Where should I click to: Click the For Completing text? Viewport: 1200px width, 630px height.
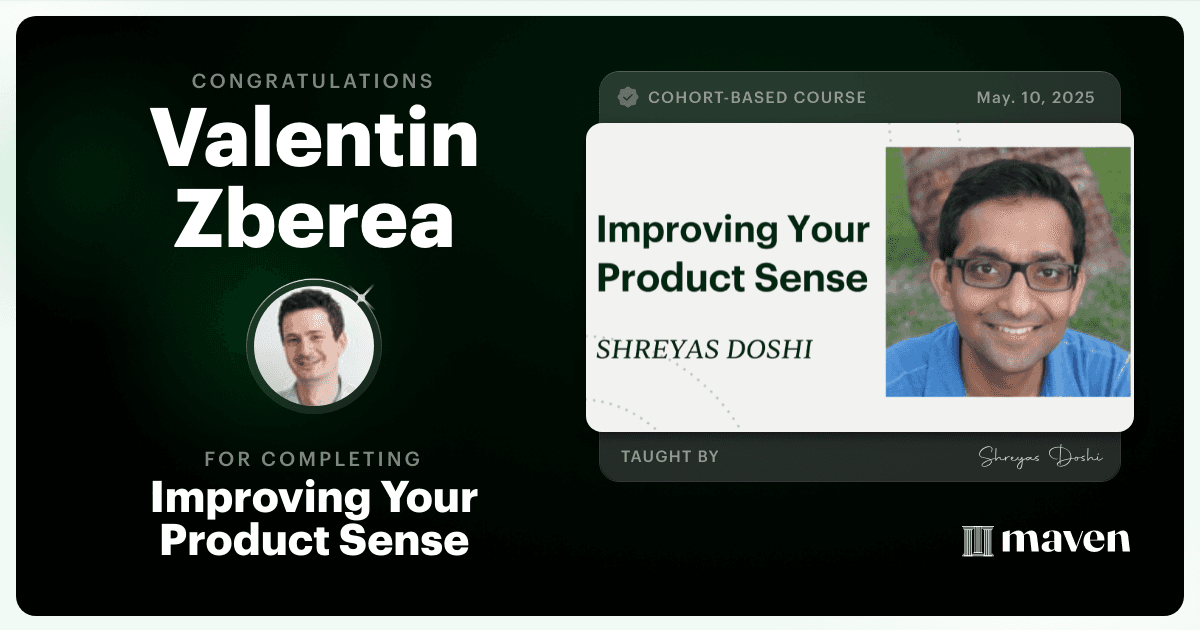click(x=313, y=459)
